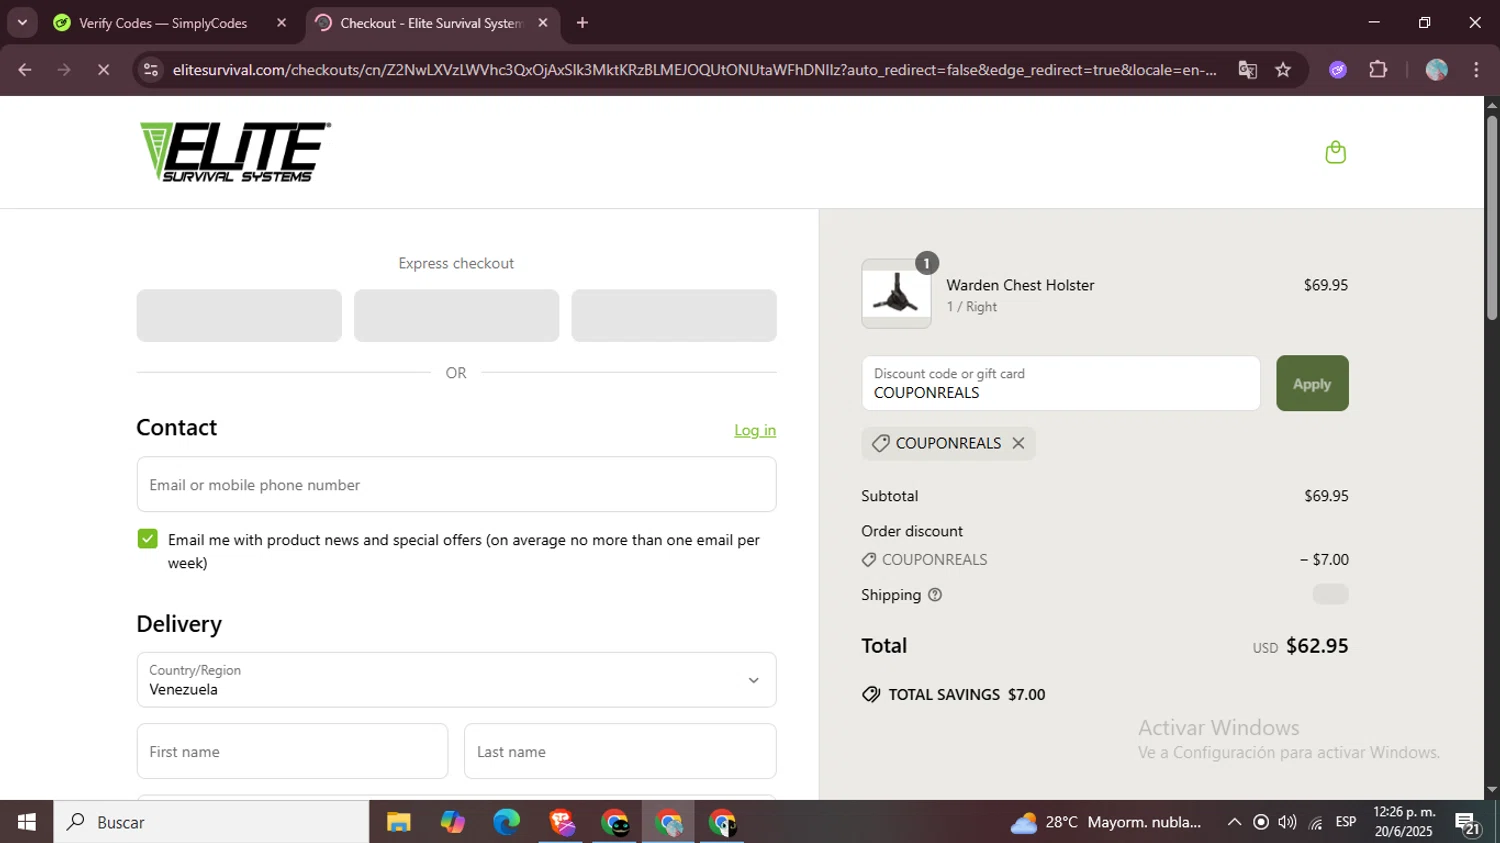
Task: Click the Buscar taskbar search box
Action: coord(211,822)
